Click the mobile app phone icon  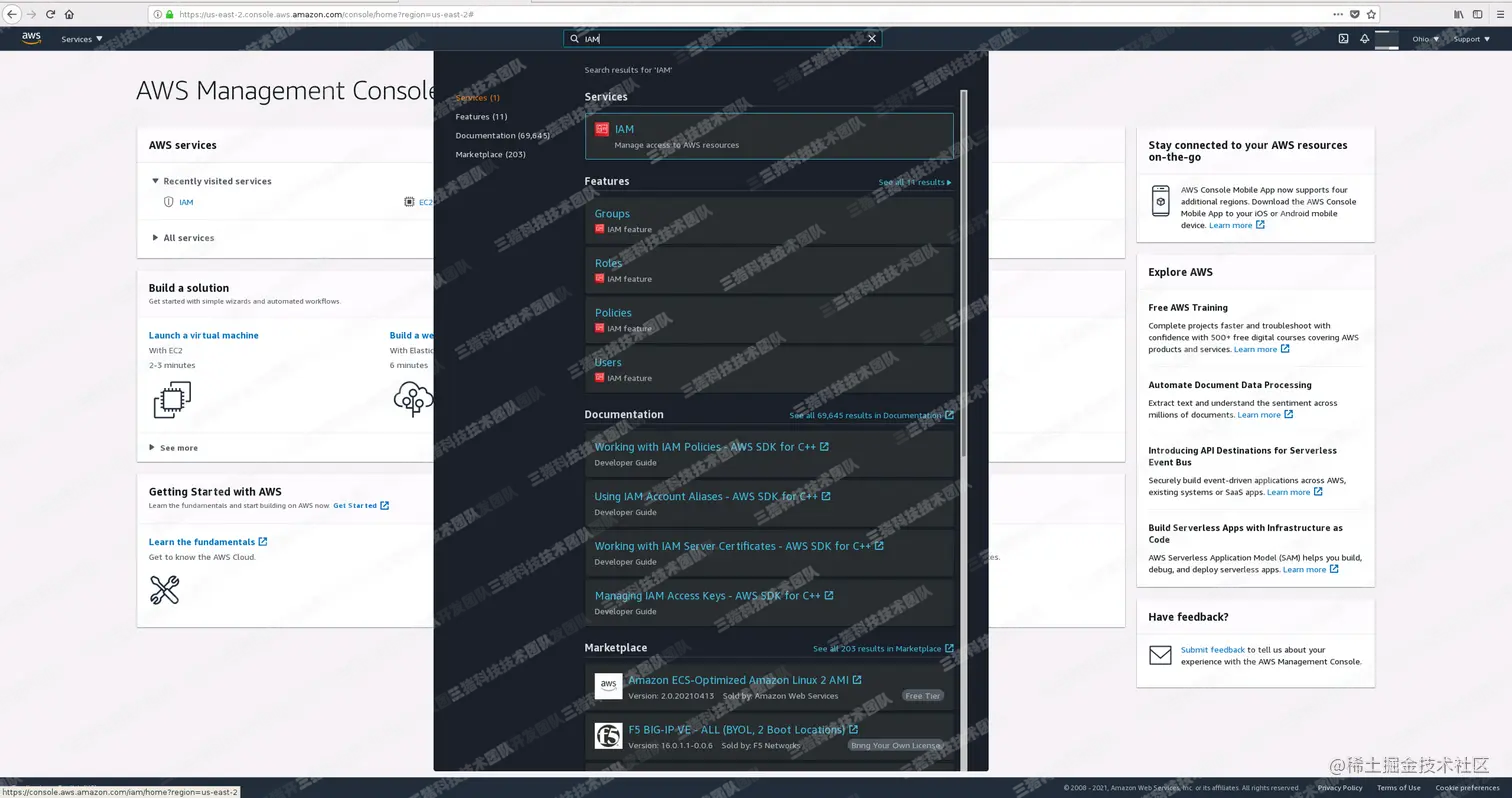[x=1160, y=201]
